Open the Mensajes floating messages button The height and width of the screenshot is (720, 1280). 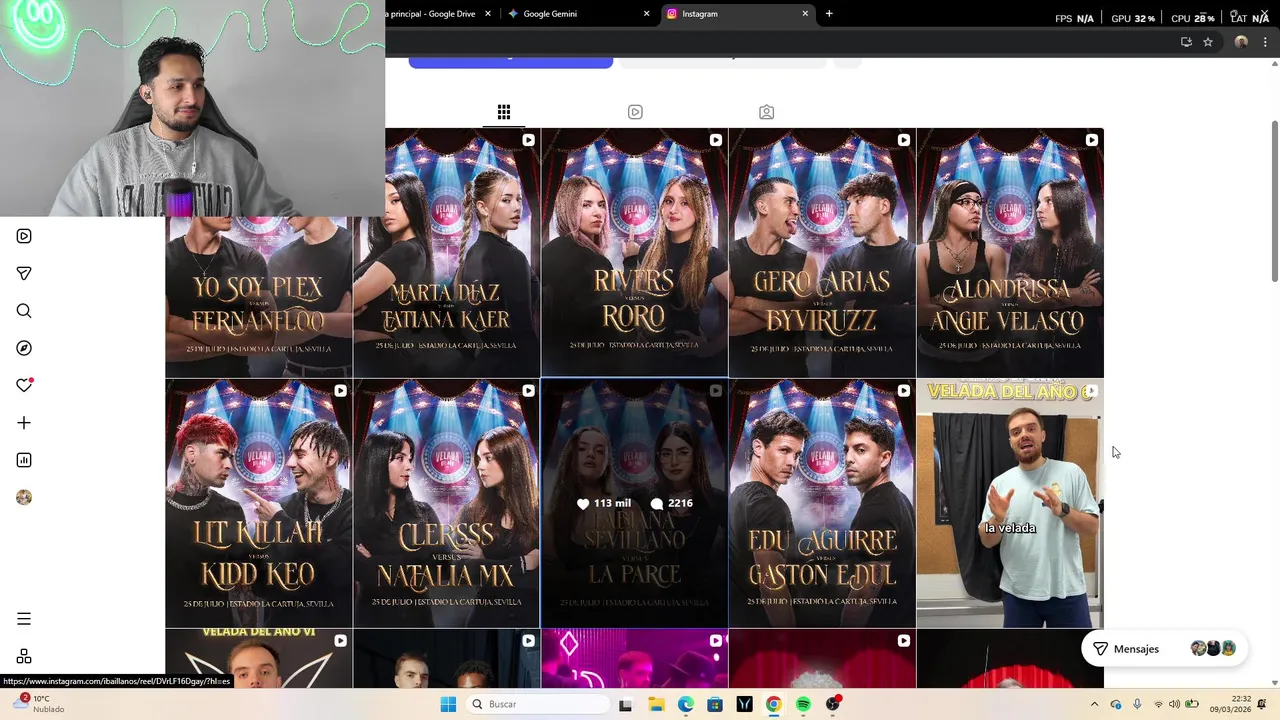1165,649
